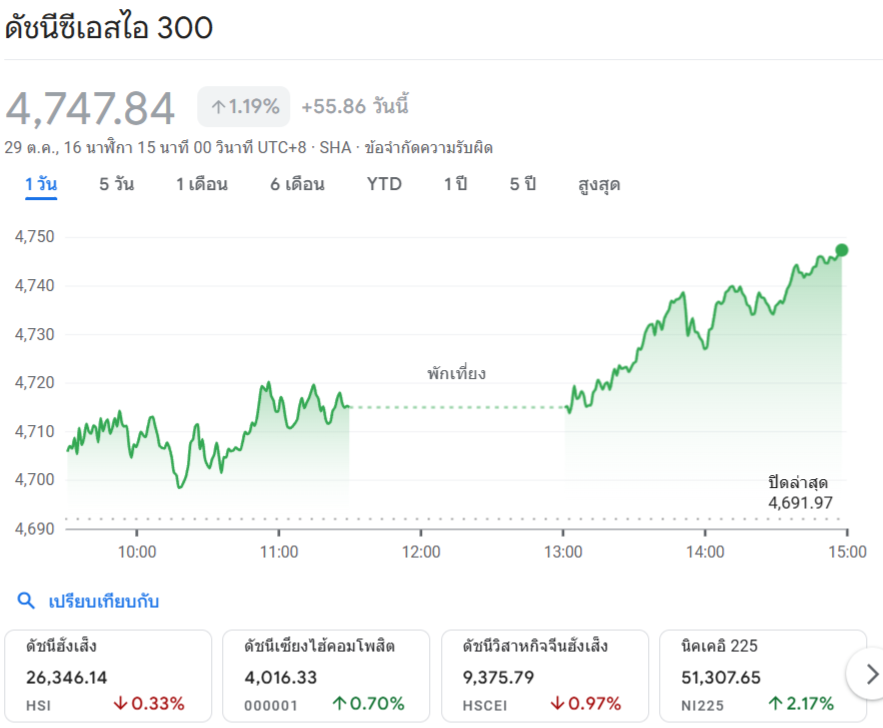Show the 6 เดือน chart
Screen dimensions: 883x728
(297, 184)
